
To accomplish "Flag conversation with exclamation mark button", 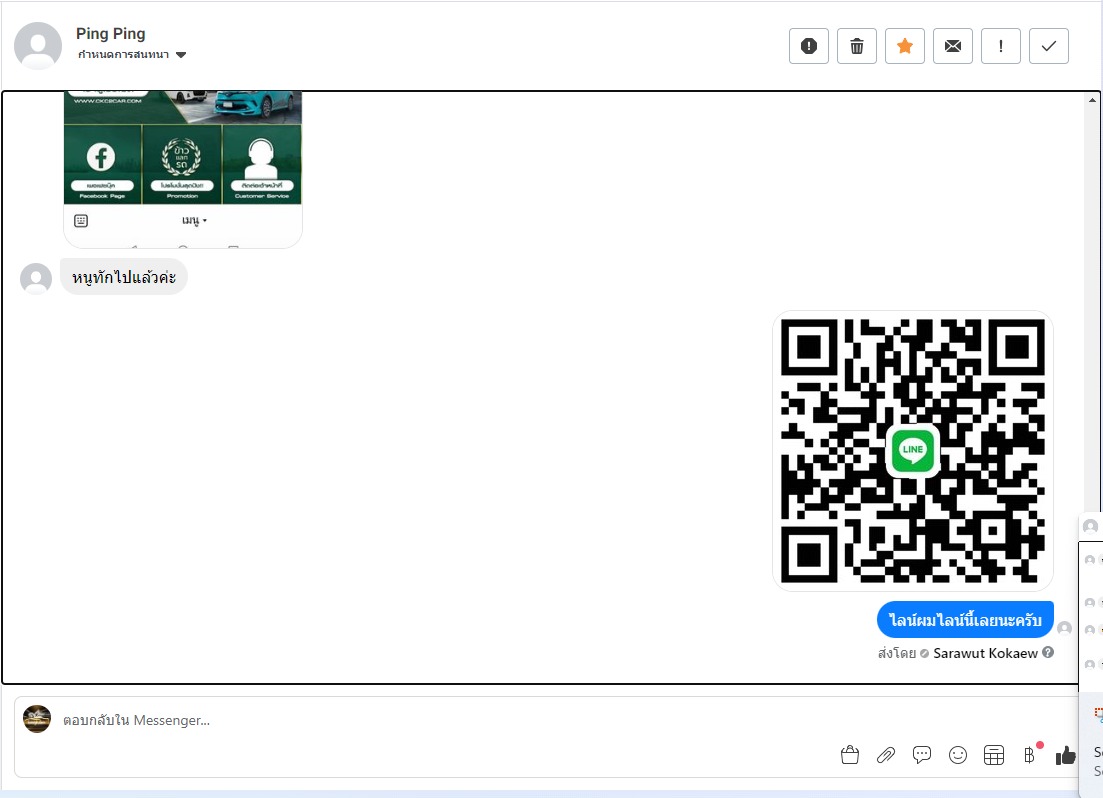I will coord(1000,46).
